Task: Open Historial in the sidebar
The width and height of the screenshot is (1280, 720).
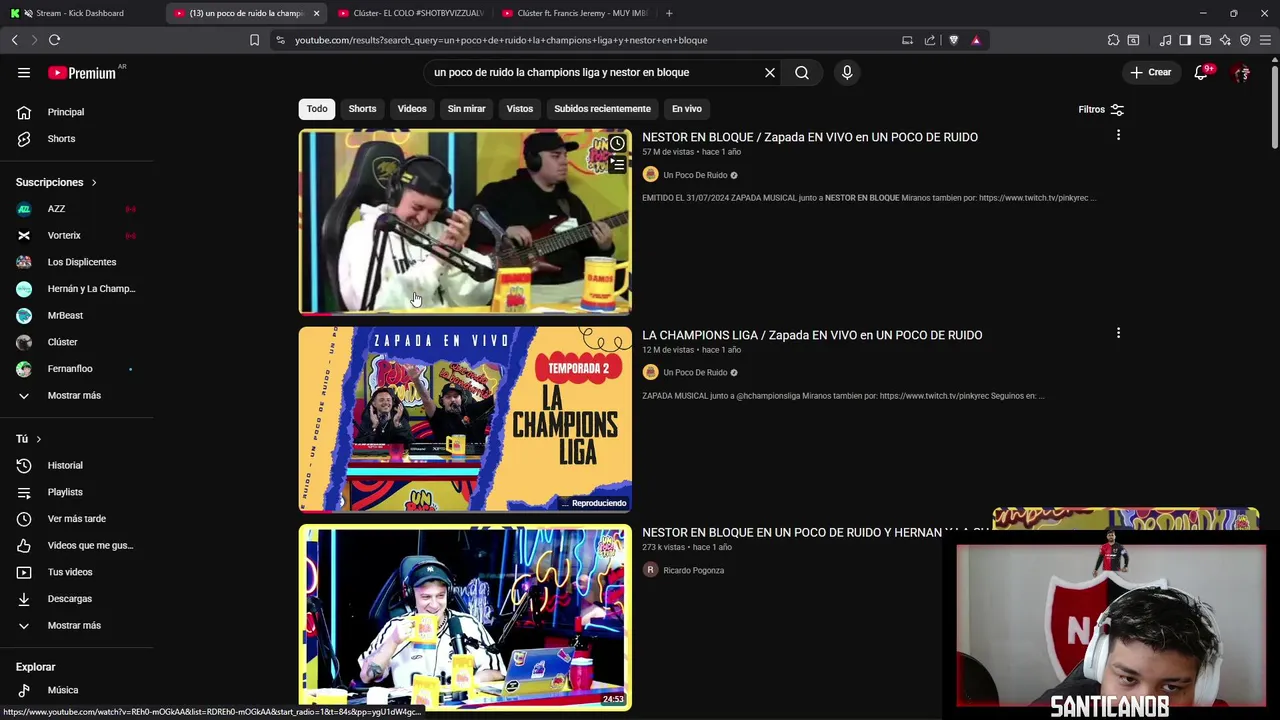Action: (76, 465)
